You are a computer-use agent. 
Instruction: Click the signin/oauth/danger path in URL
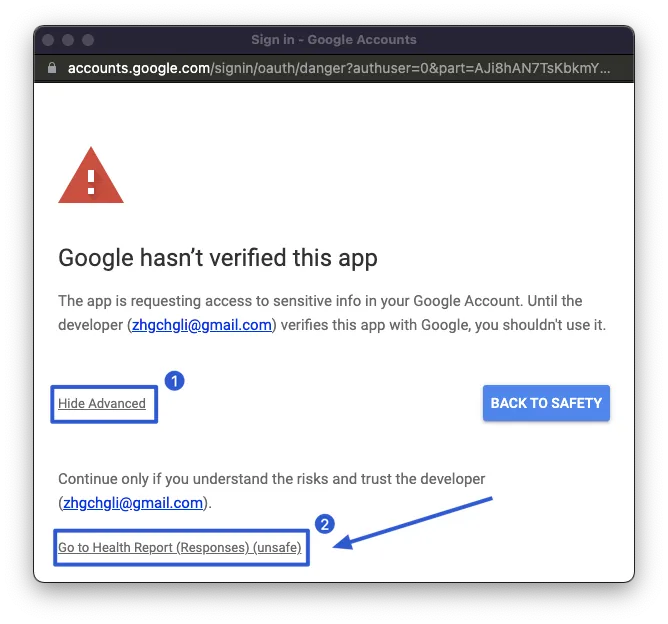click(x=260, y=69)
